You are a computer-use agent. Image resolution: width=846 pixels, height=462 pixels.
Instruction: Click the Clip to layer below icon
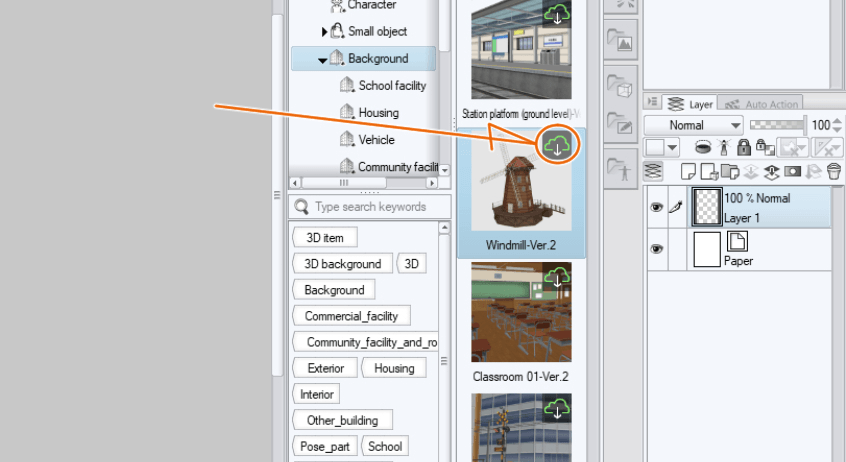703,147
